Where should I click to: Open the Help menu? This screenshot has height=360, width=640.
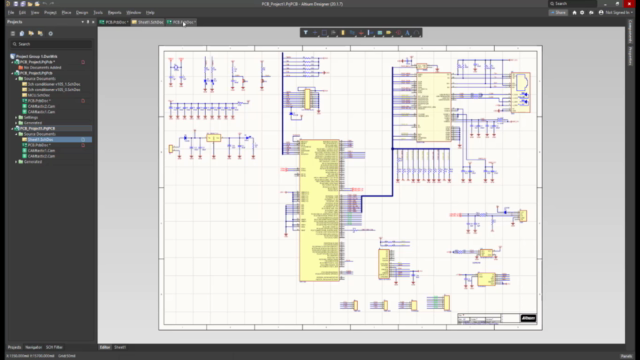point(150,13)
